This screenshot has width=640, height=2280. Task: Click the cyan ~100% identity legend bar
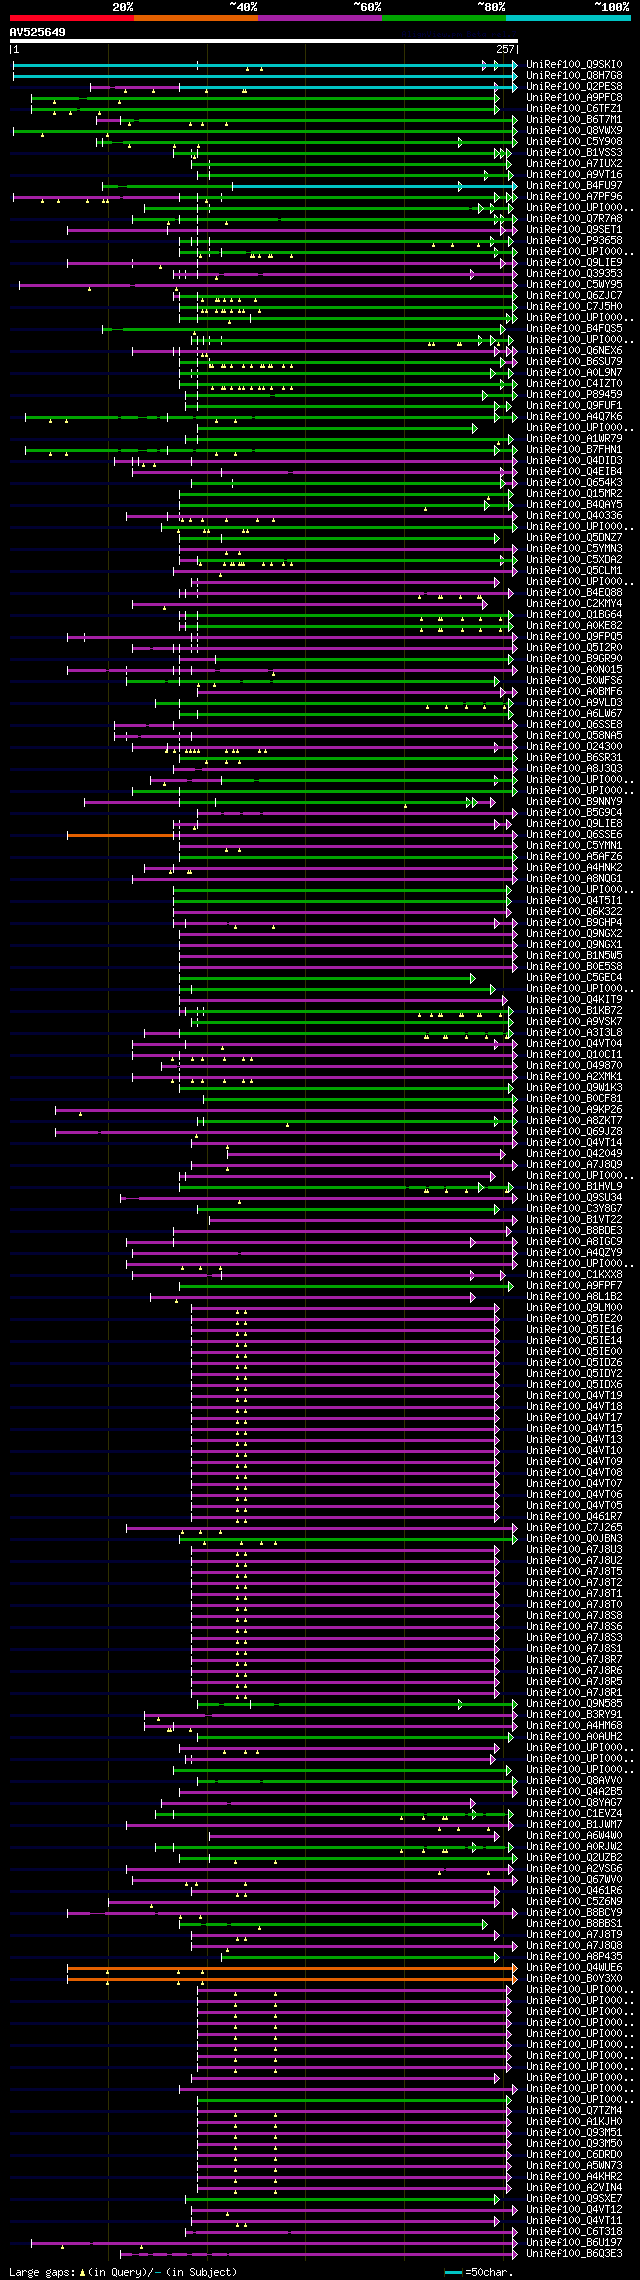pos(567,18)
